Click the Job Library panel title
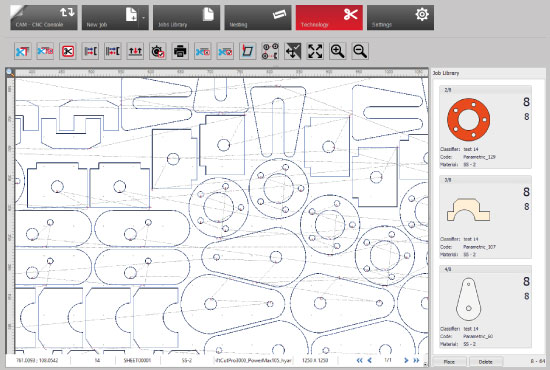Image resolution: width=550 pixels, height=370 pixels. (446, 73)
